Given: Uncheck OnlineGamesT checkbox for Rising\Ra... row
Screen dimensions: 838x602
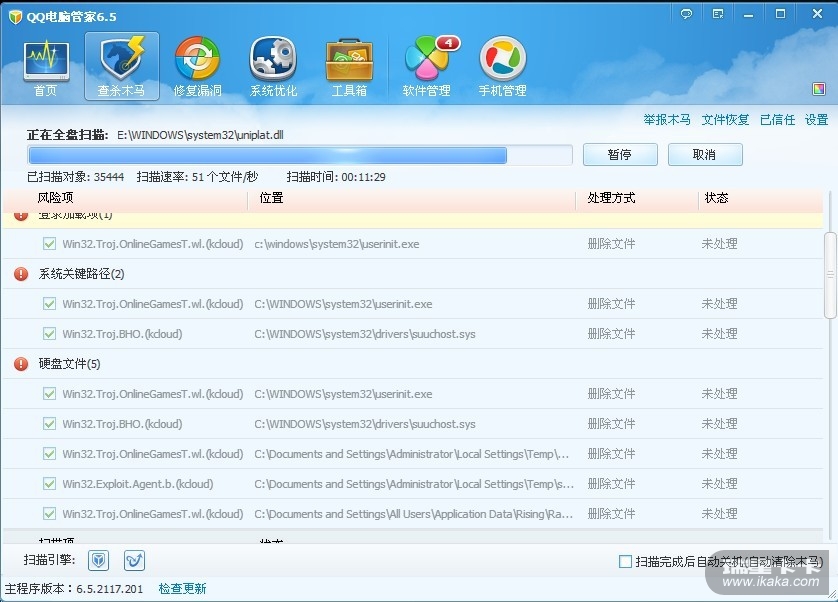Looking at the screenshot, I should 49,514.
